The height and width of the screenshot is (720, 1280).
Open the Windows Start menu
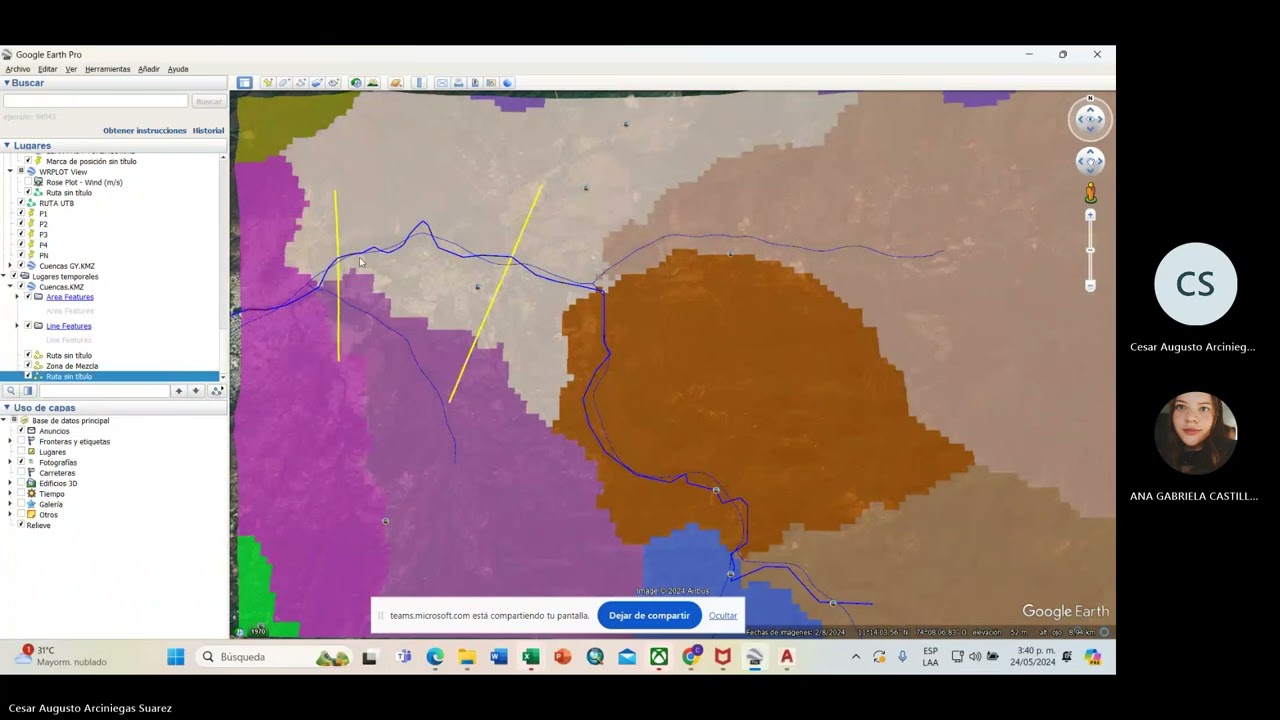tap(176, 657)
